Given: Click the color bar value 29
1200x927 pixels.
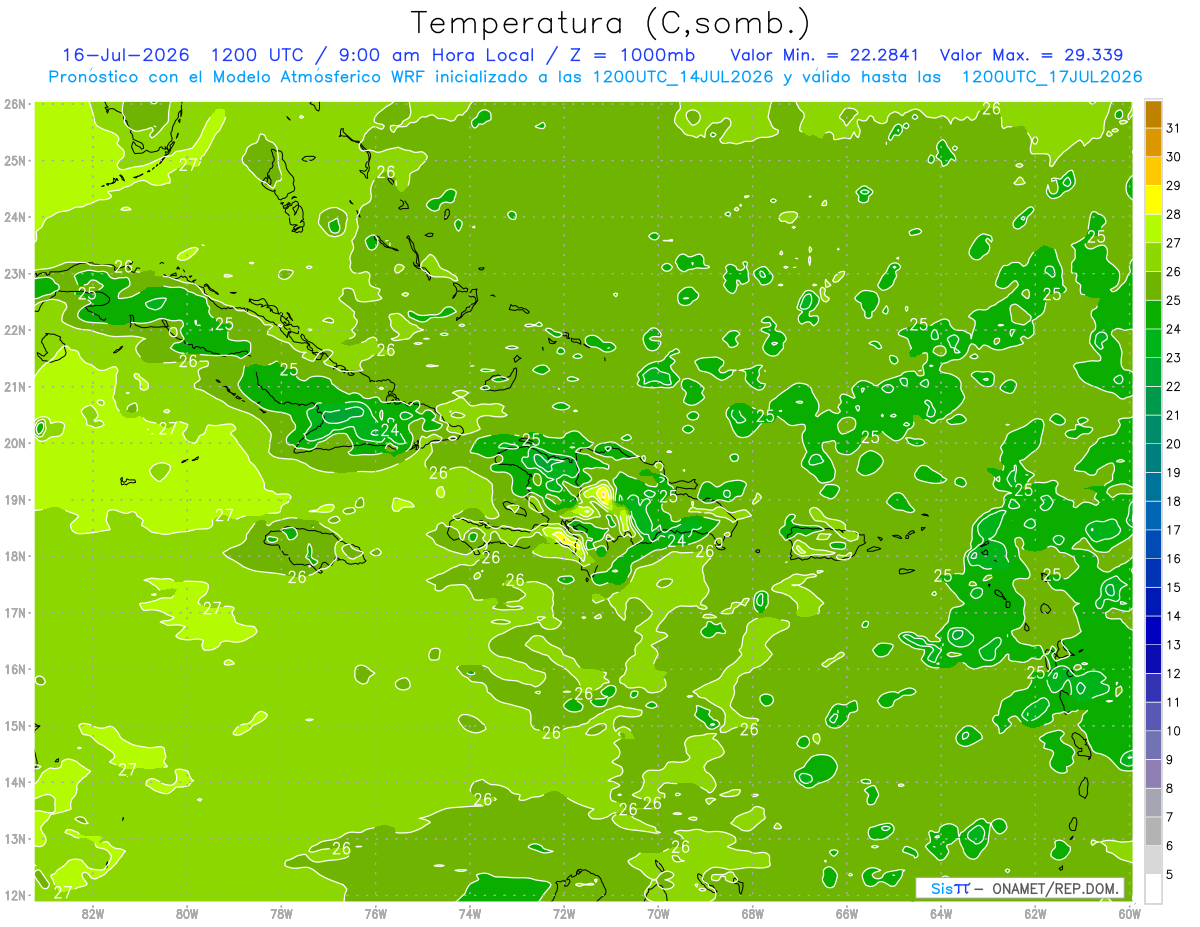Looking at the screenshot, I should pos(1174,185).
